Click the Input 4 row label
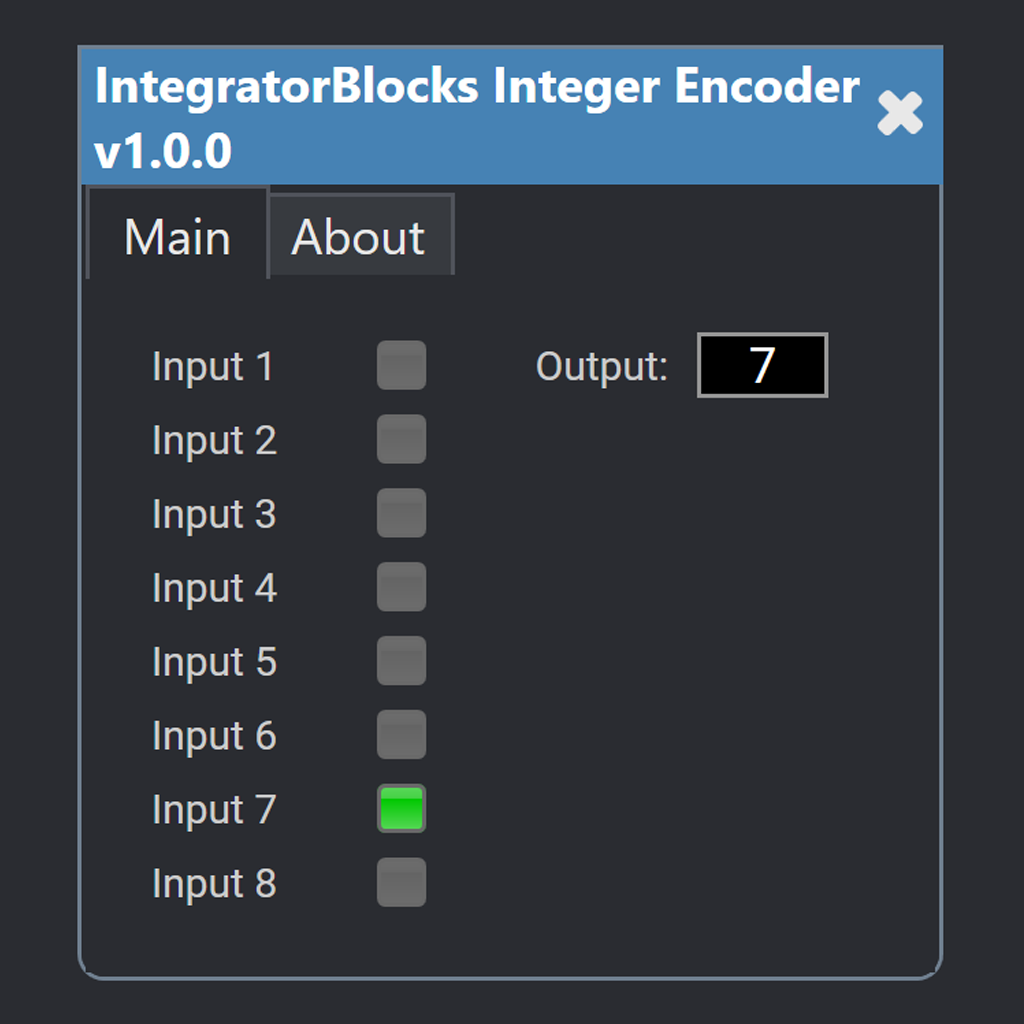 point(213,587)
